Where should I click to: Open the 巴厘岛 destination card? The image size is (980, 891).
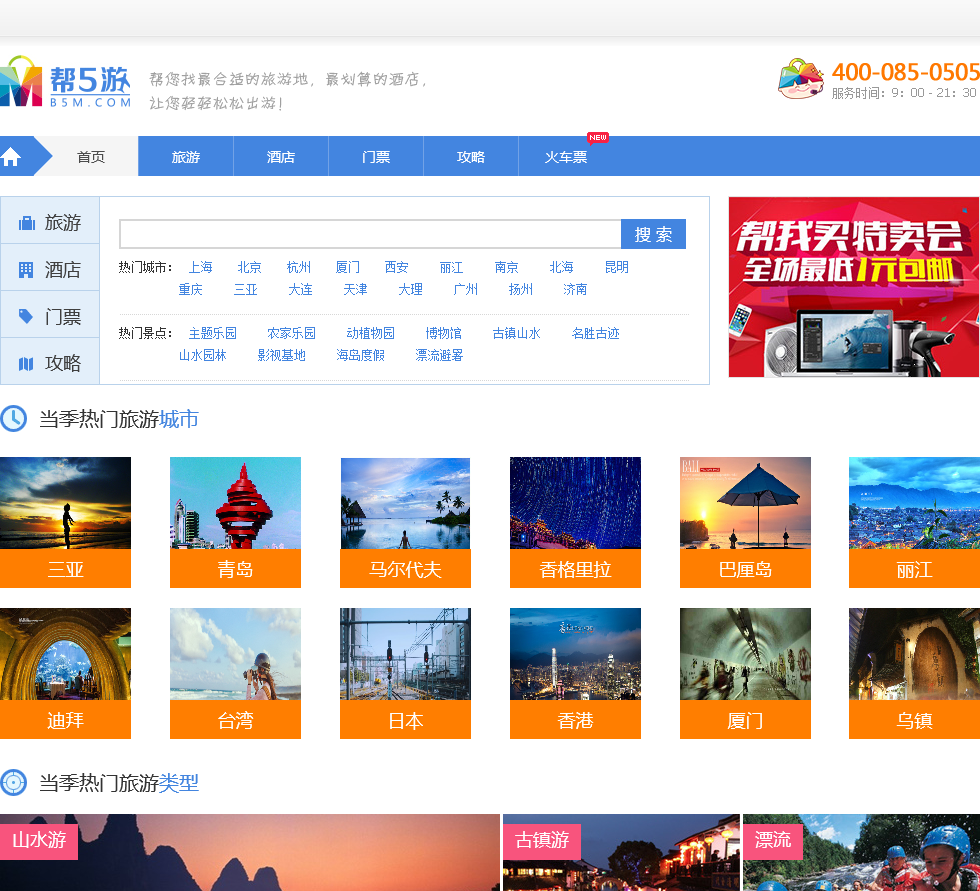coord(746,522)
